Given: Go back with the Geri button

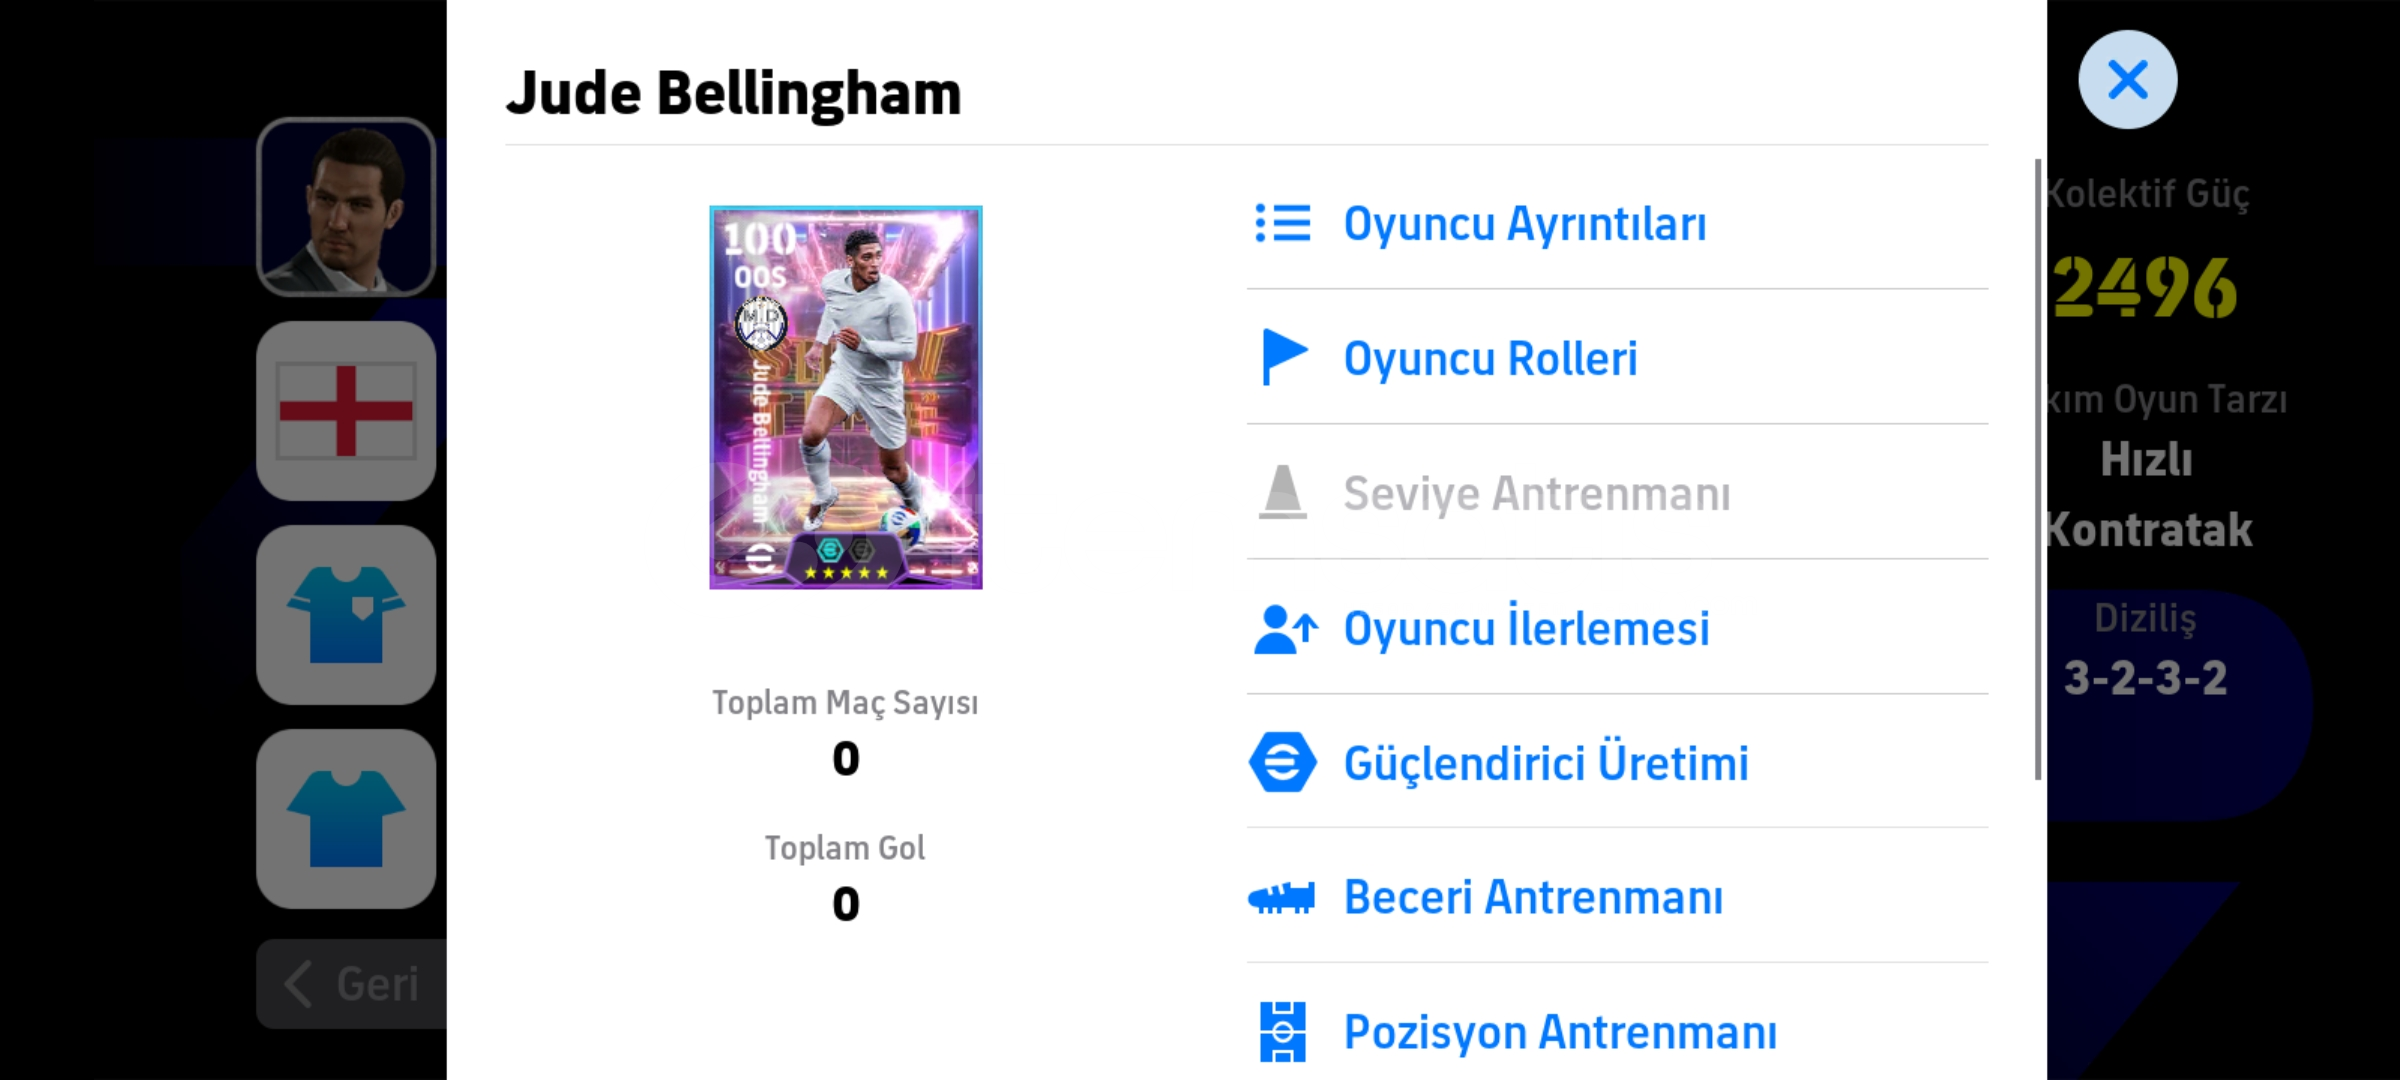Looking at the screenshot, I should (352, 984).
